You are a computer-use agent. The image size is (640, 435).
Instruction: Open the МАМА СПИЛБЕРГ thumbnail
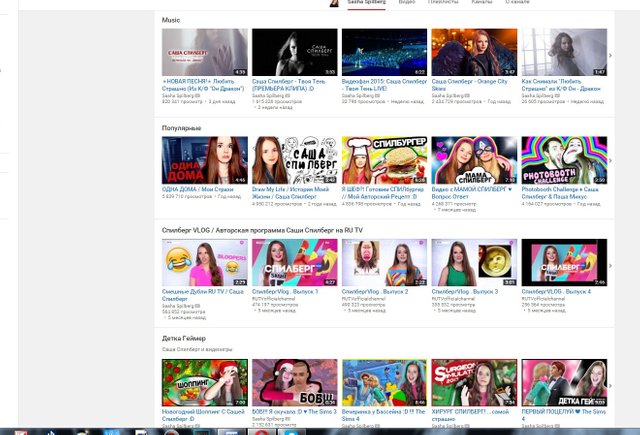(474, 160)
